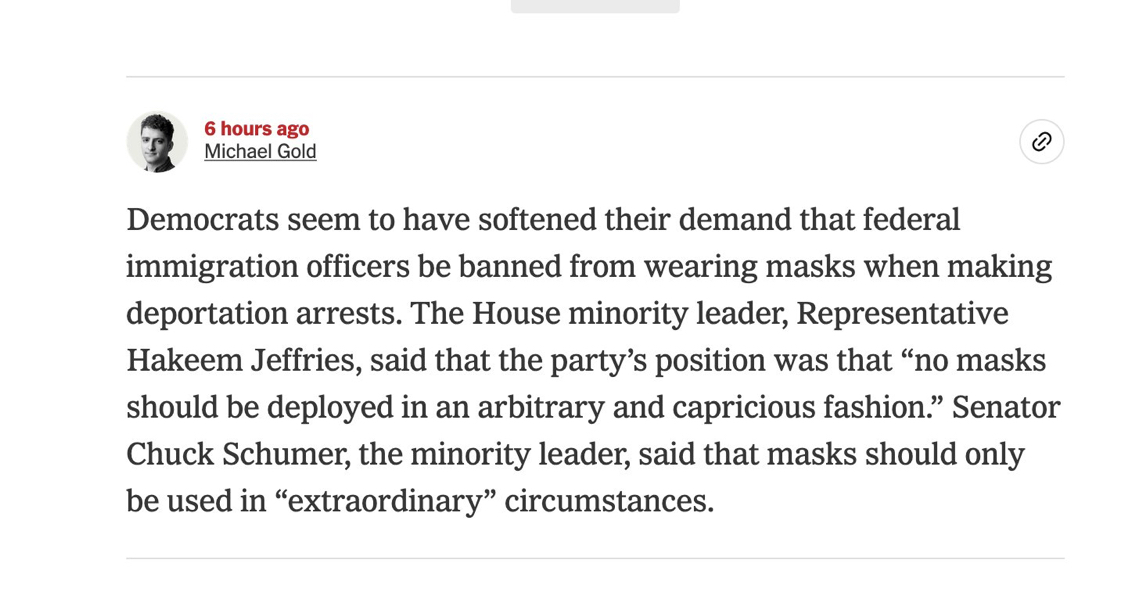Click the word "circumstances" in last line
Screen dimensions: 1125x596
pos(608,501)
